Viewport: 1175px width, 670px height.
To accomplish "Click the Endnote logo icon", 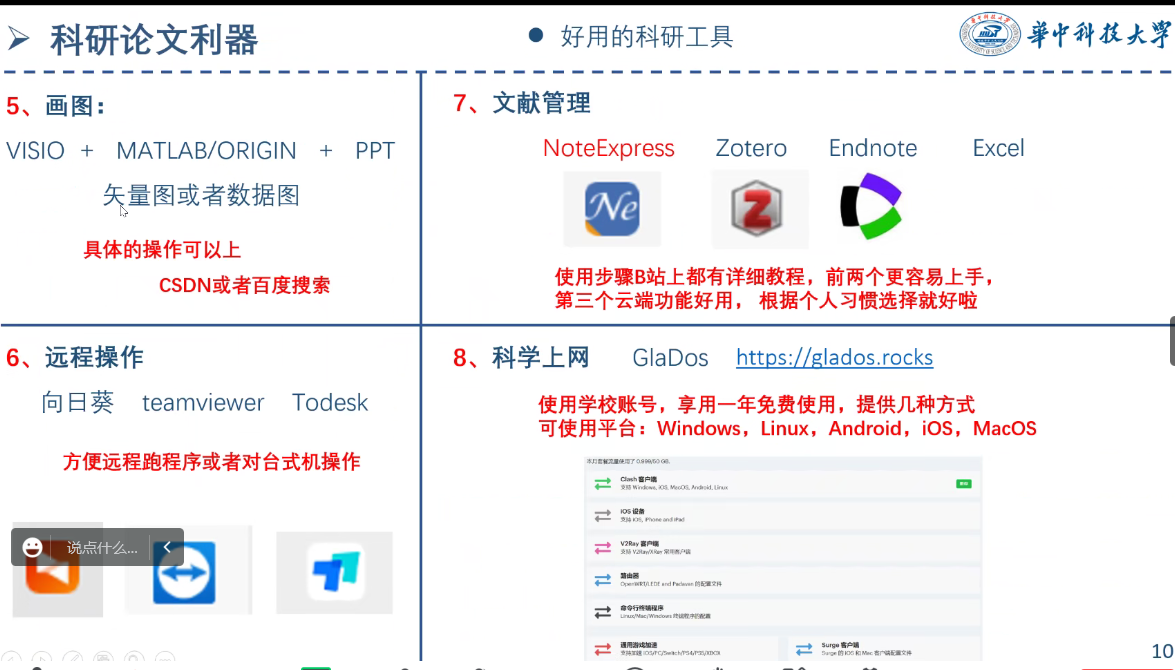I will tap(870, 207).
